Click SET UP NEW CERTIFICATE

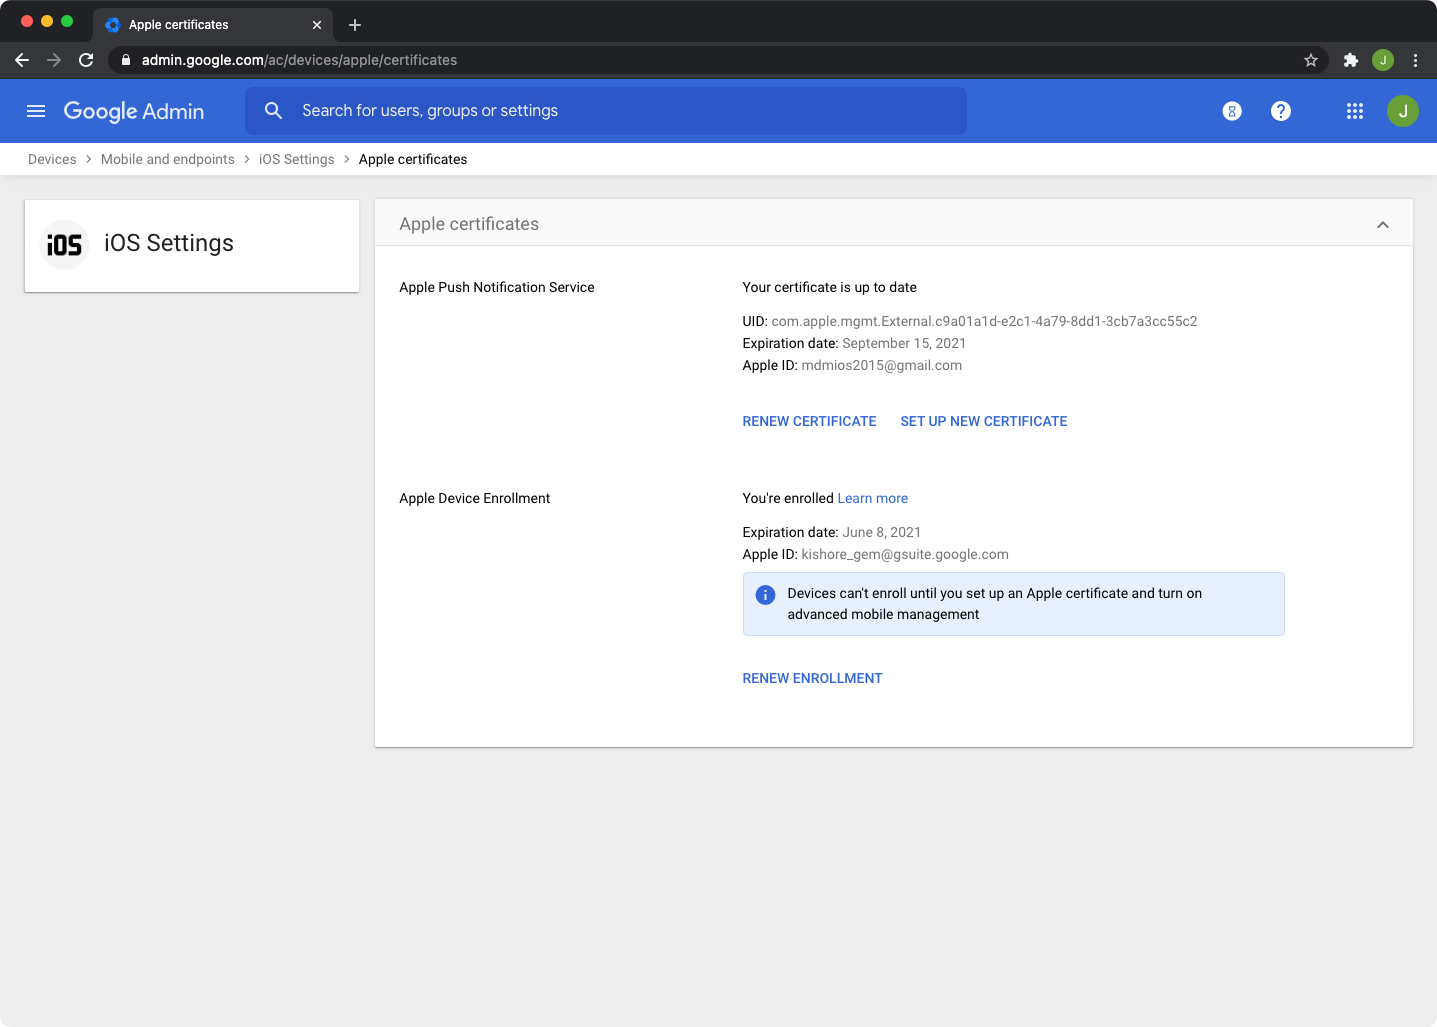[984, 421]
